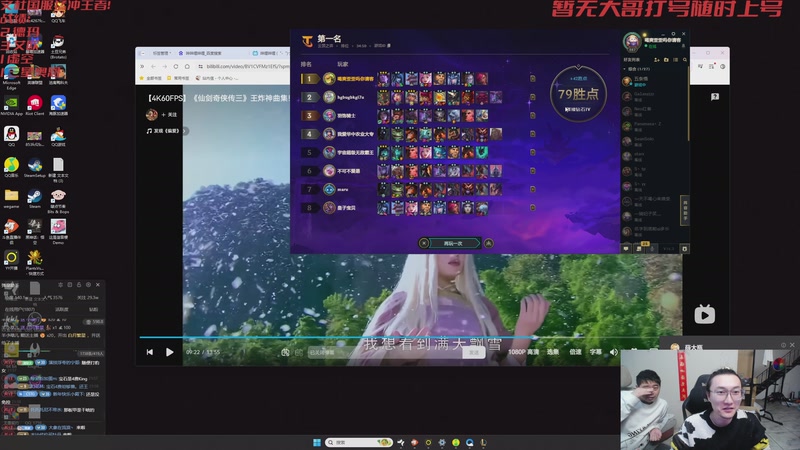Open the 选集 episode list
Image resolution: width=800 pixels, height=450 pixels.
(553, 352)
